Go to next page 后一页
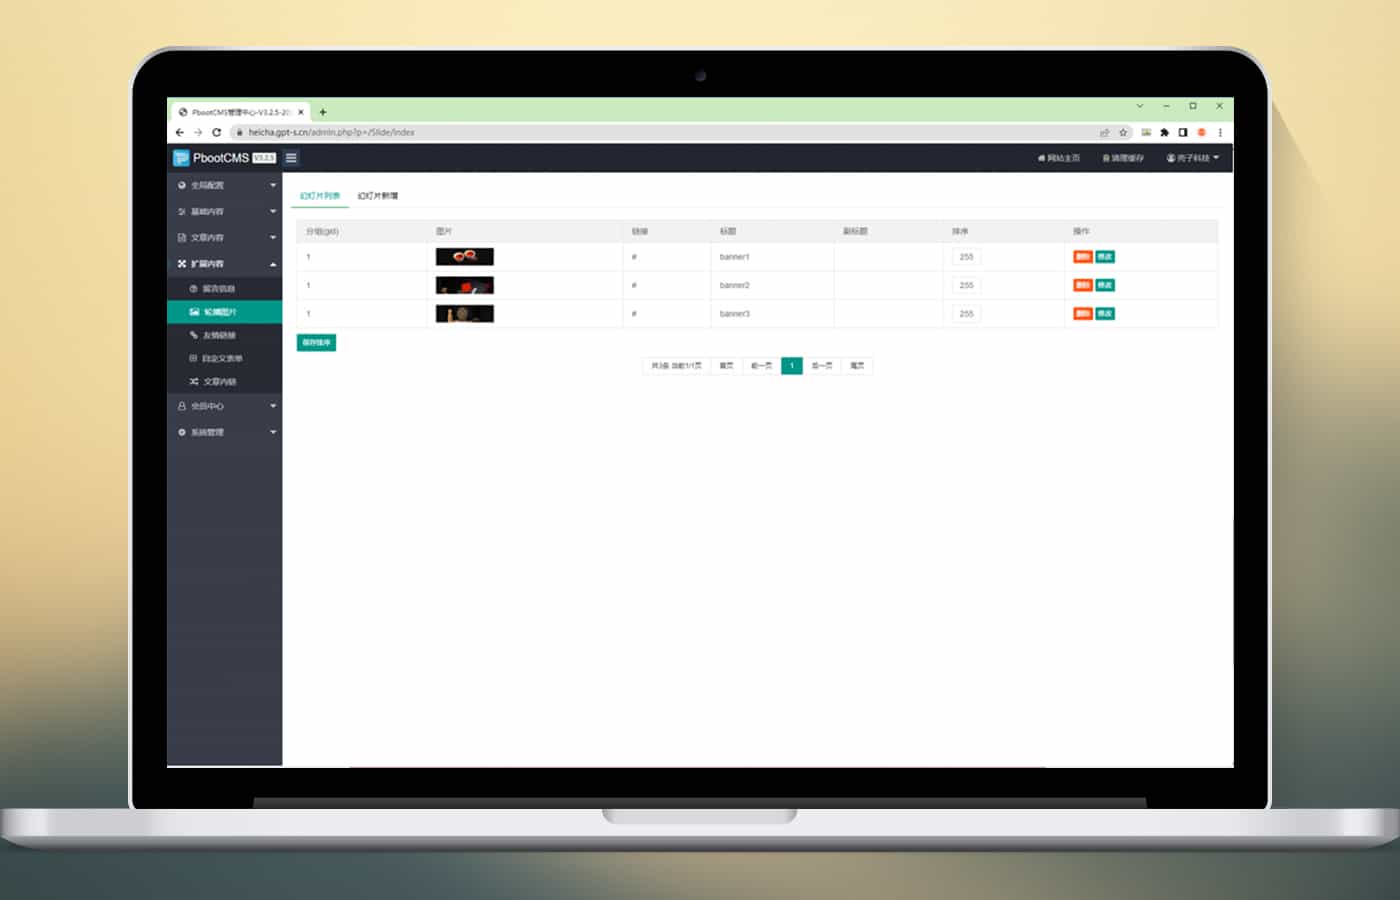Image resolution: width=1400 pixels, height=900 pixels. tap(822, 366)
